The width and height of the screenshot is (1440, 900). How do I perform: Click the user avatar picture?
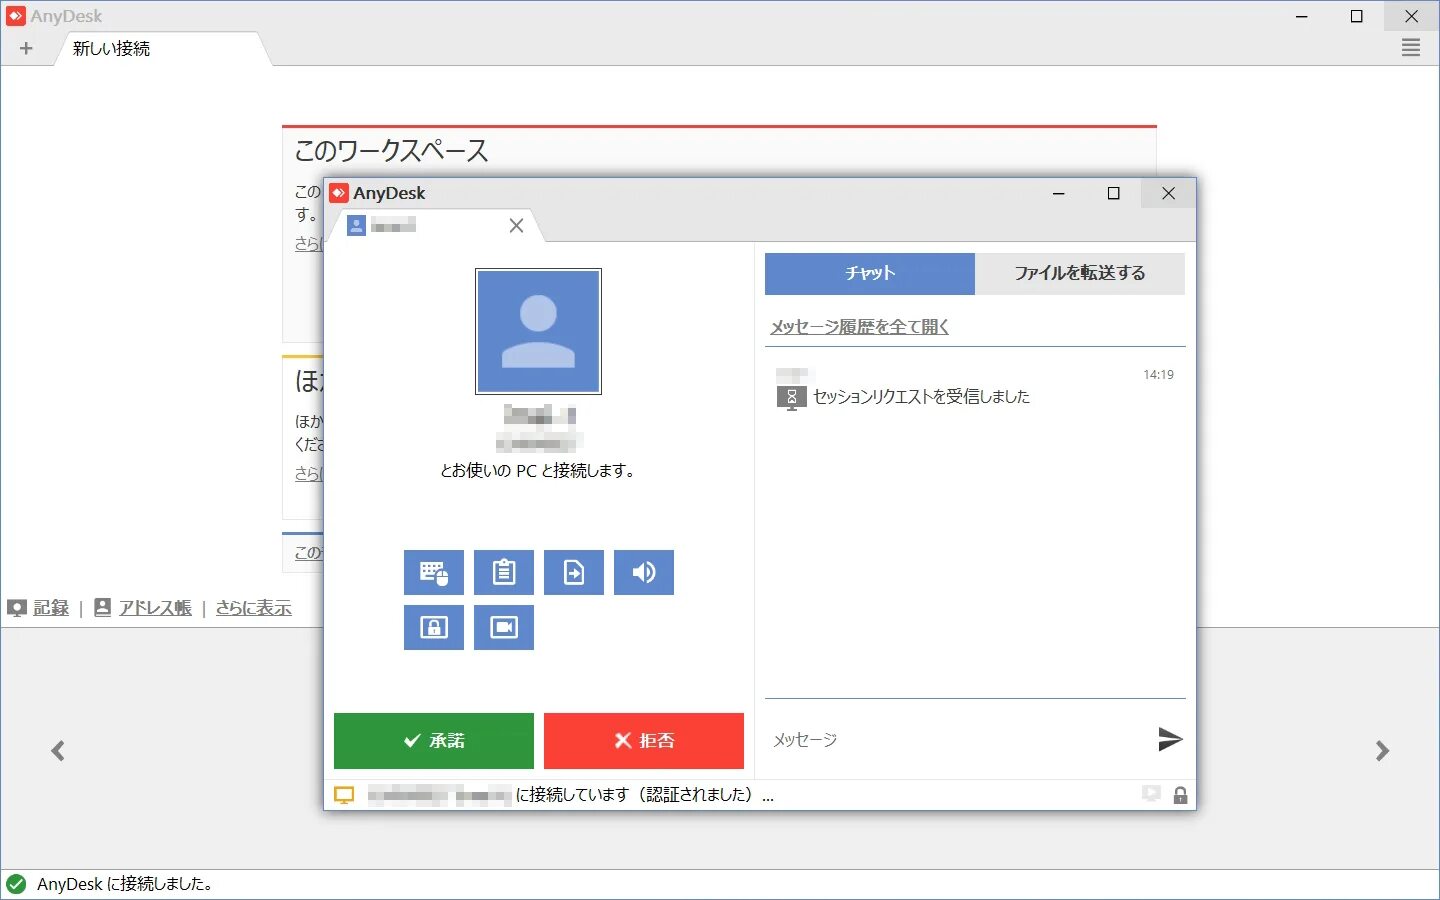(538, 331)
